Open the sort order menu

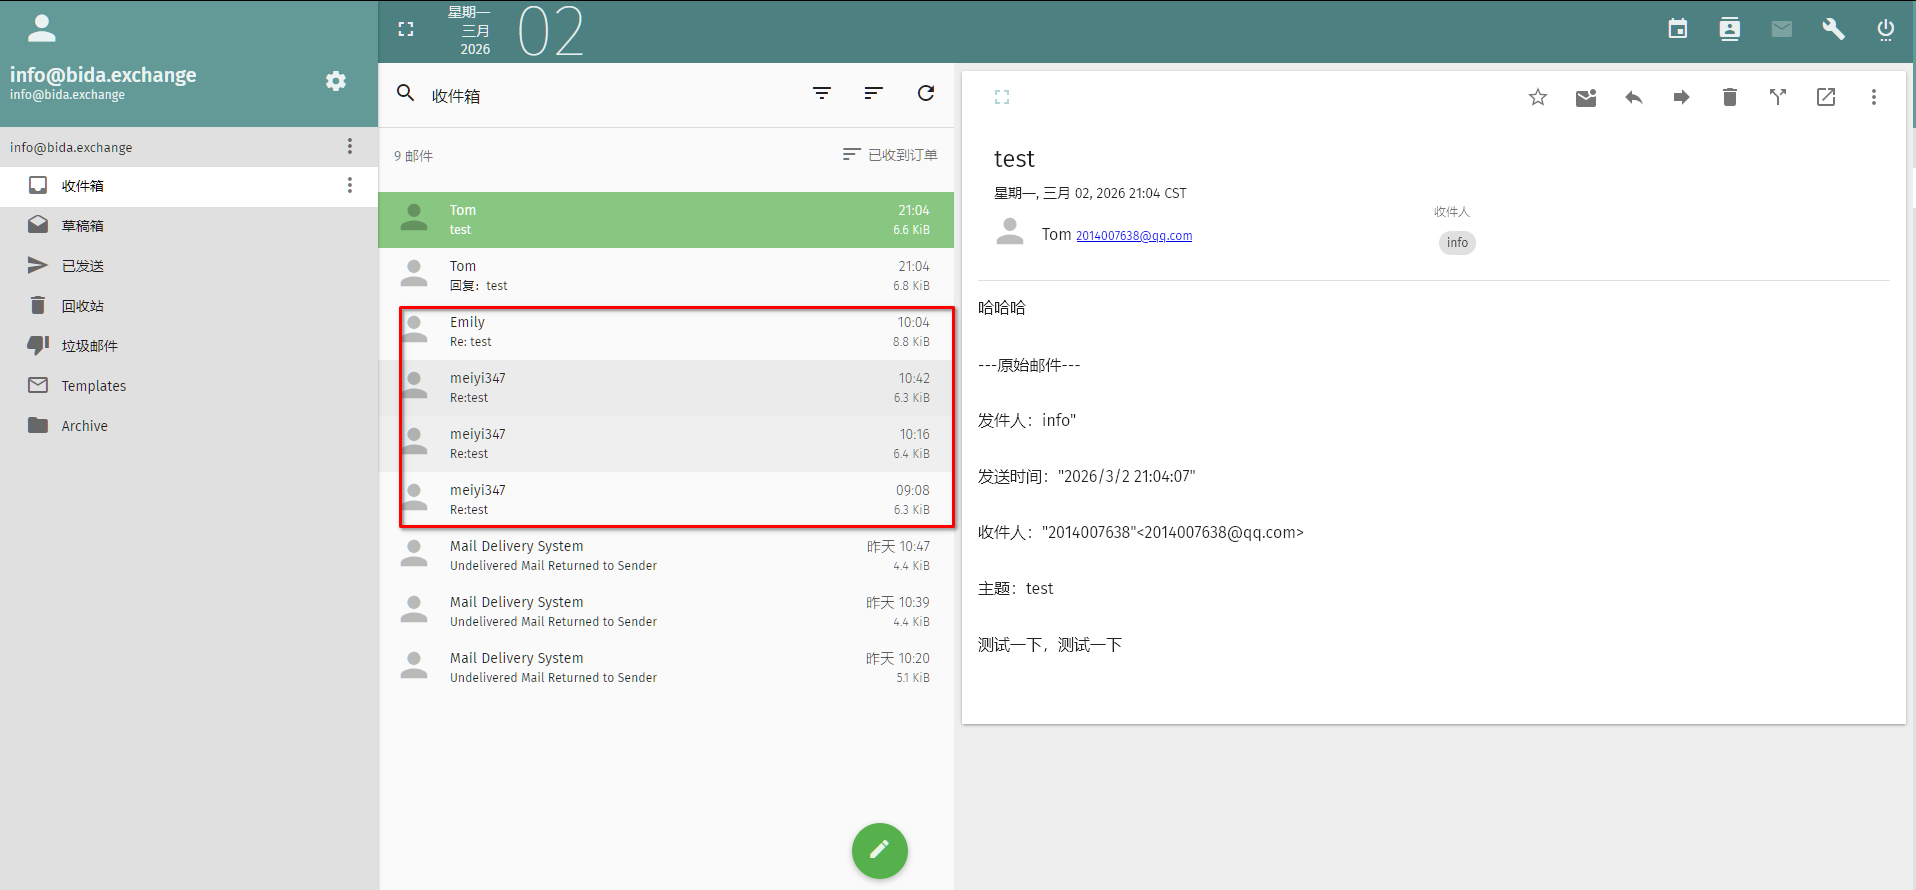(x=873, y=93)
